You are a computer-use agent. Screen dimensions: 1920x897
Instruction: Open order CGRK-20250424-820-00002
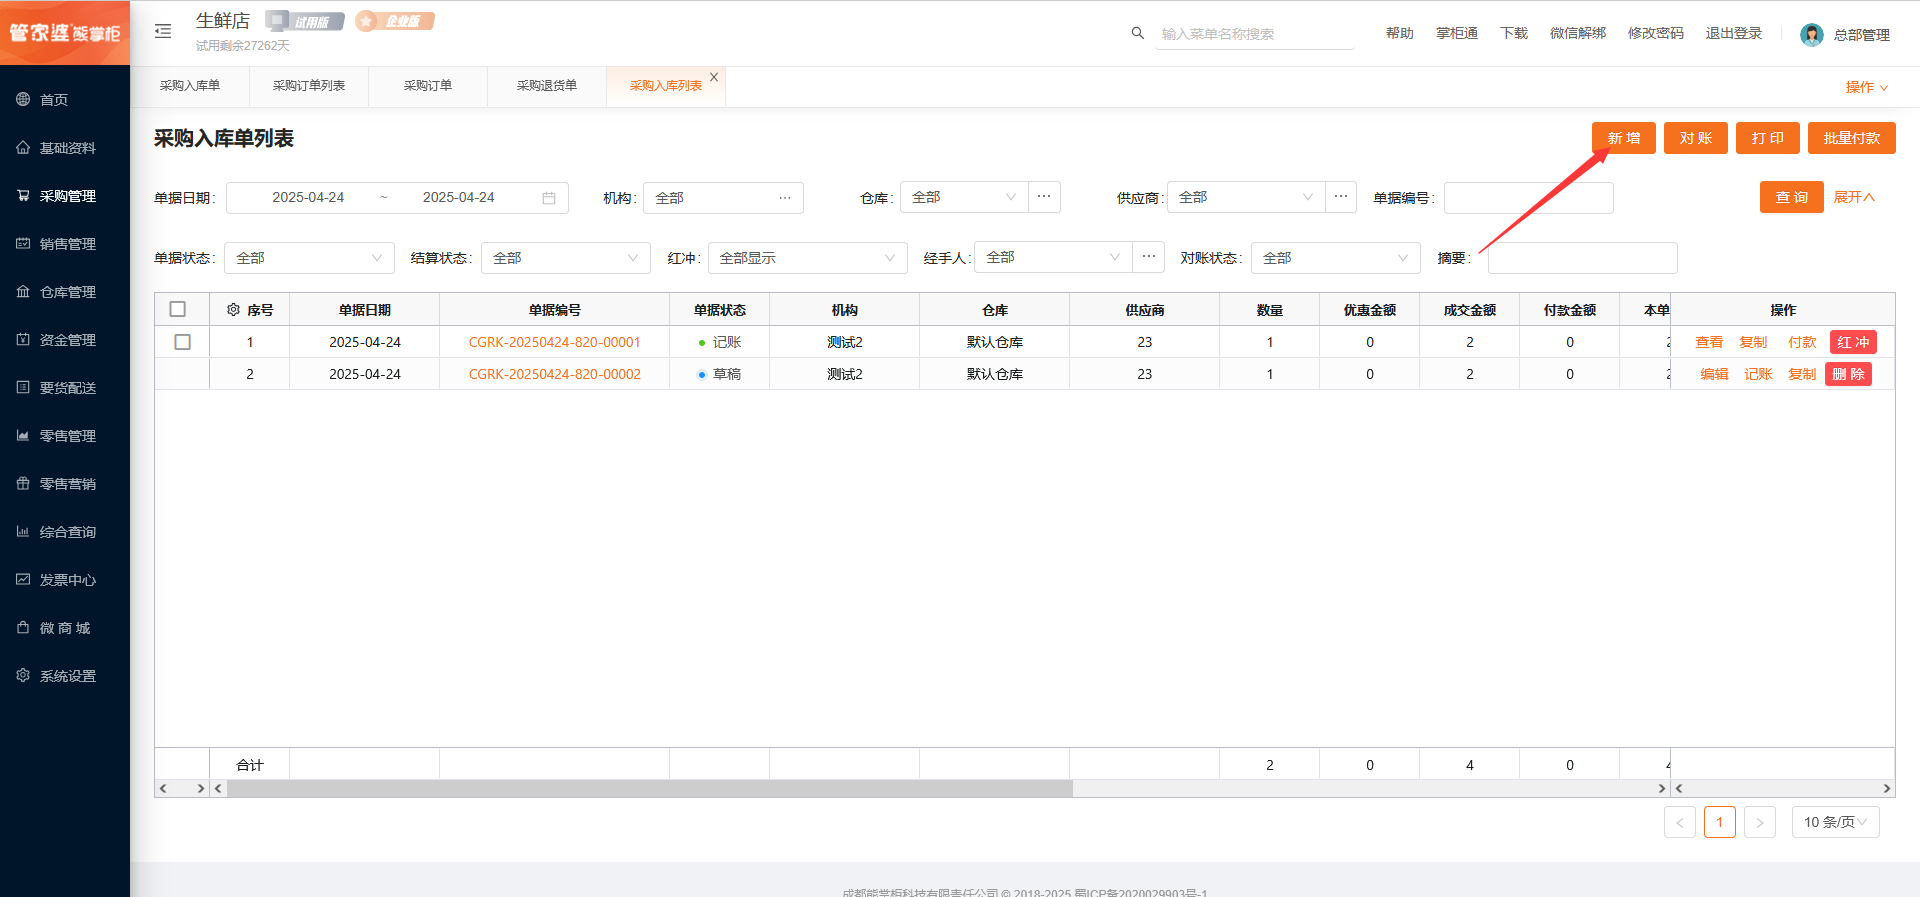click(x=554, y=374)
